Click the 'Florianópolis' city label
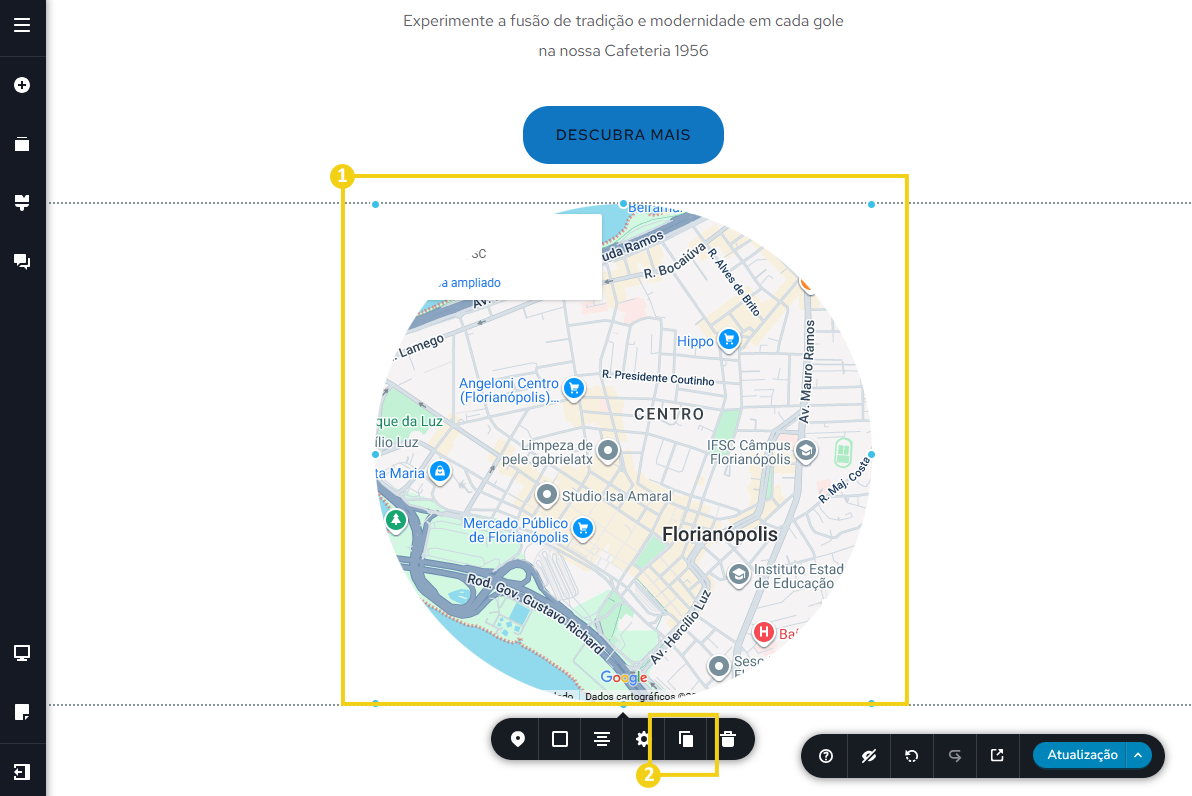Viewport: 1192px width, 796px height. [x=720, y=534]
